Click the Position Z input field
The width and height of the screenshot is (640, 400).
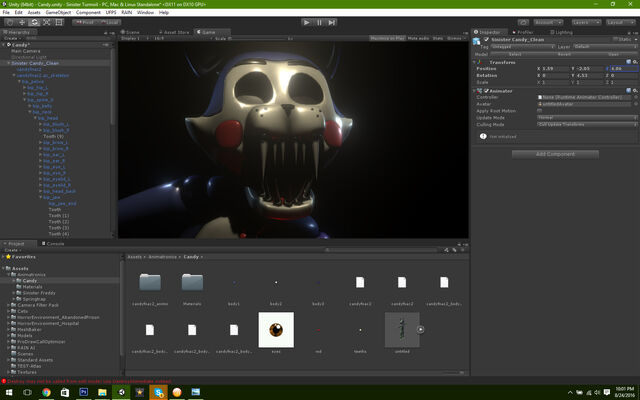(624, 69)
